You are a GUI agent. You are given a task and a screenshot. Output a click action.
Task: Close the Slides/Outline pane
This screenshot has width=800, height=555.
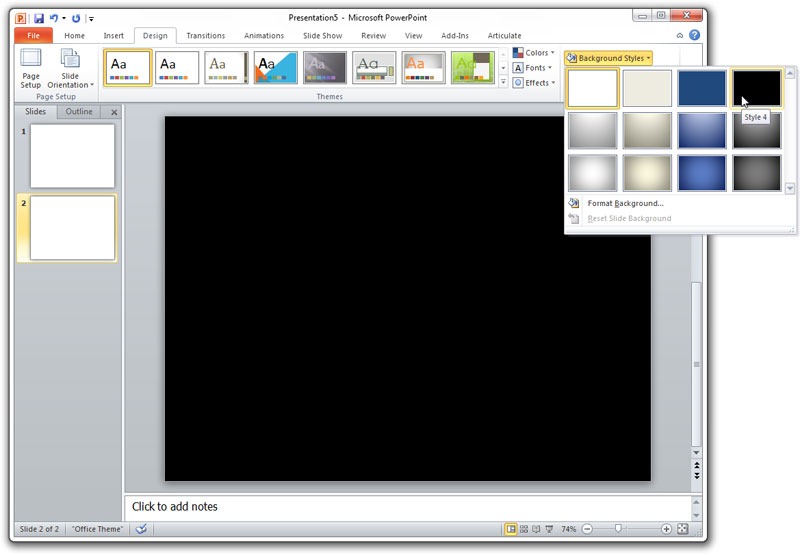[x=114, y=112]
